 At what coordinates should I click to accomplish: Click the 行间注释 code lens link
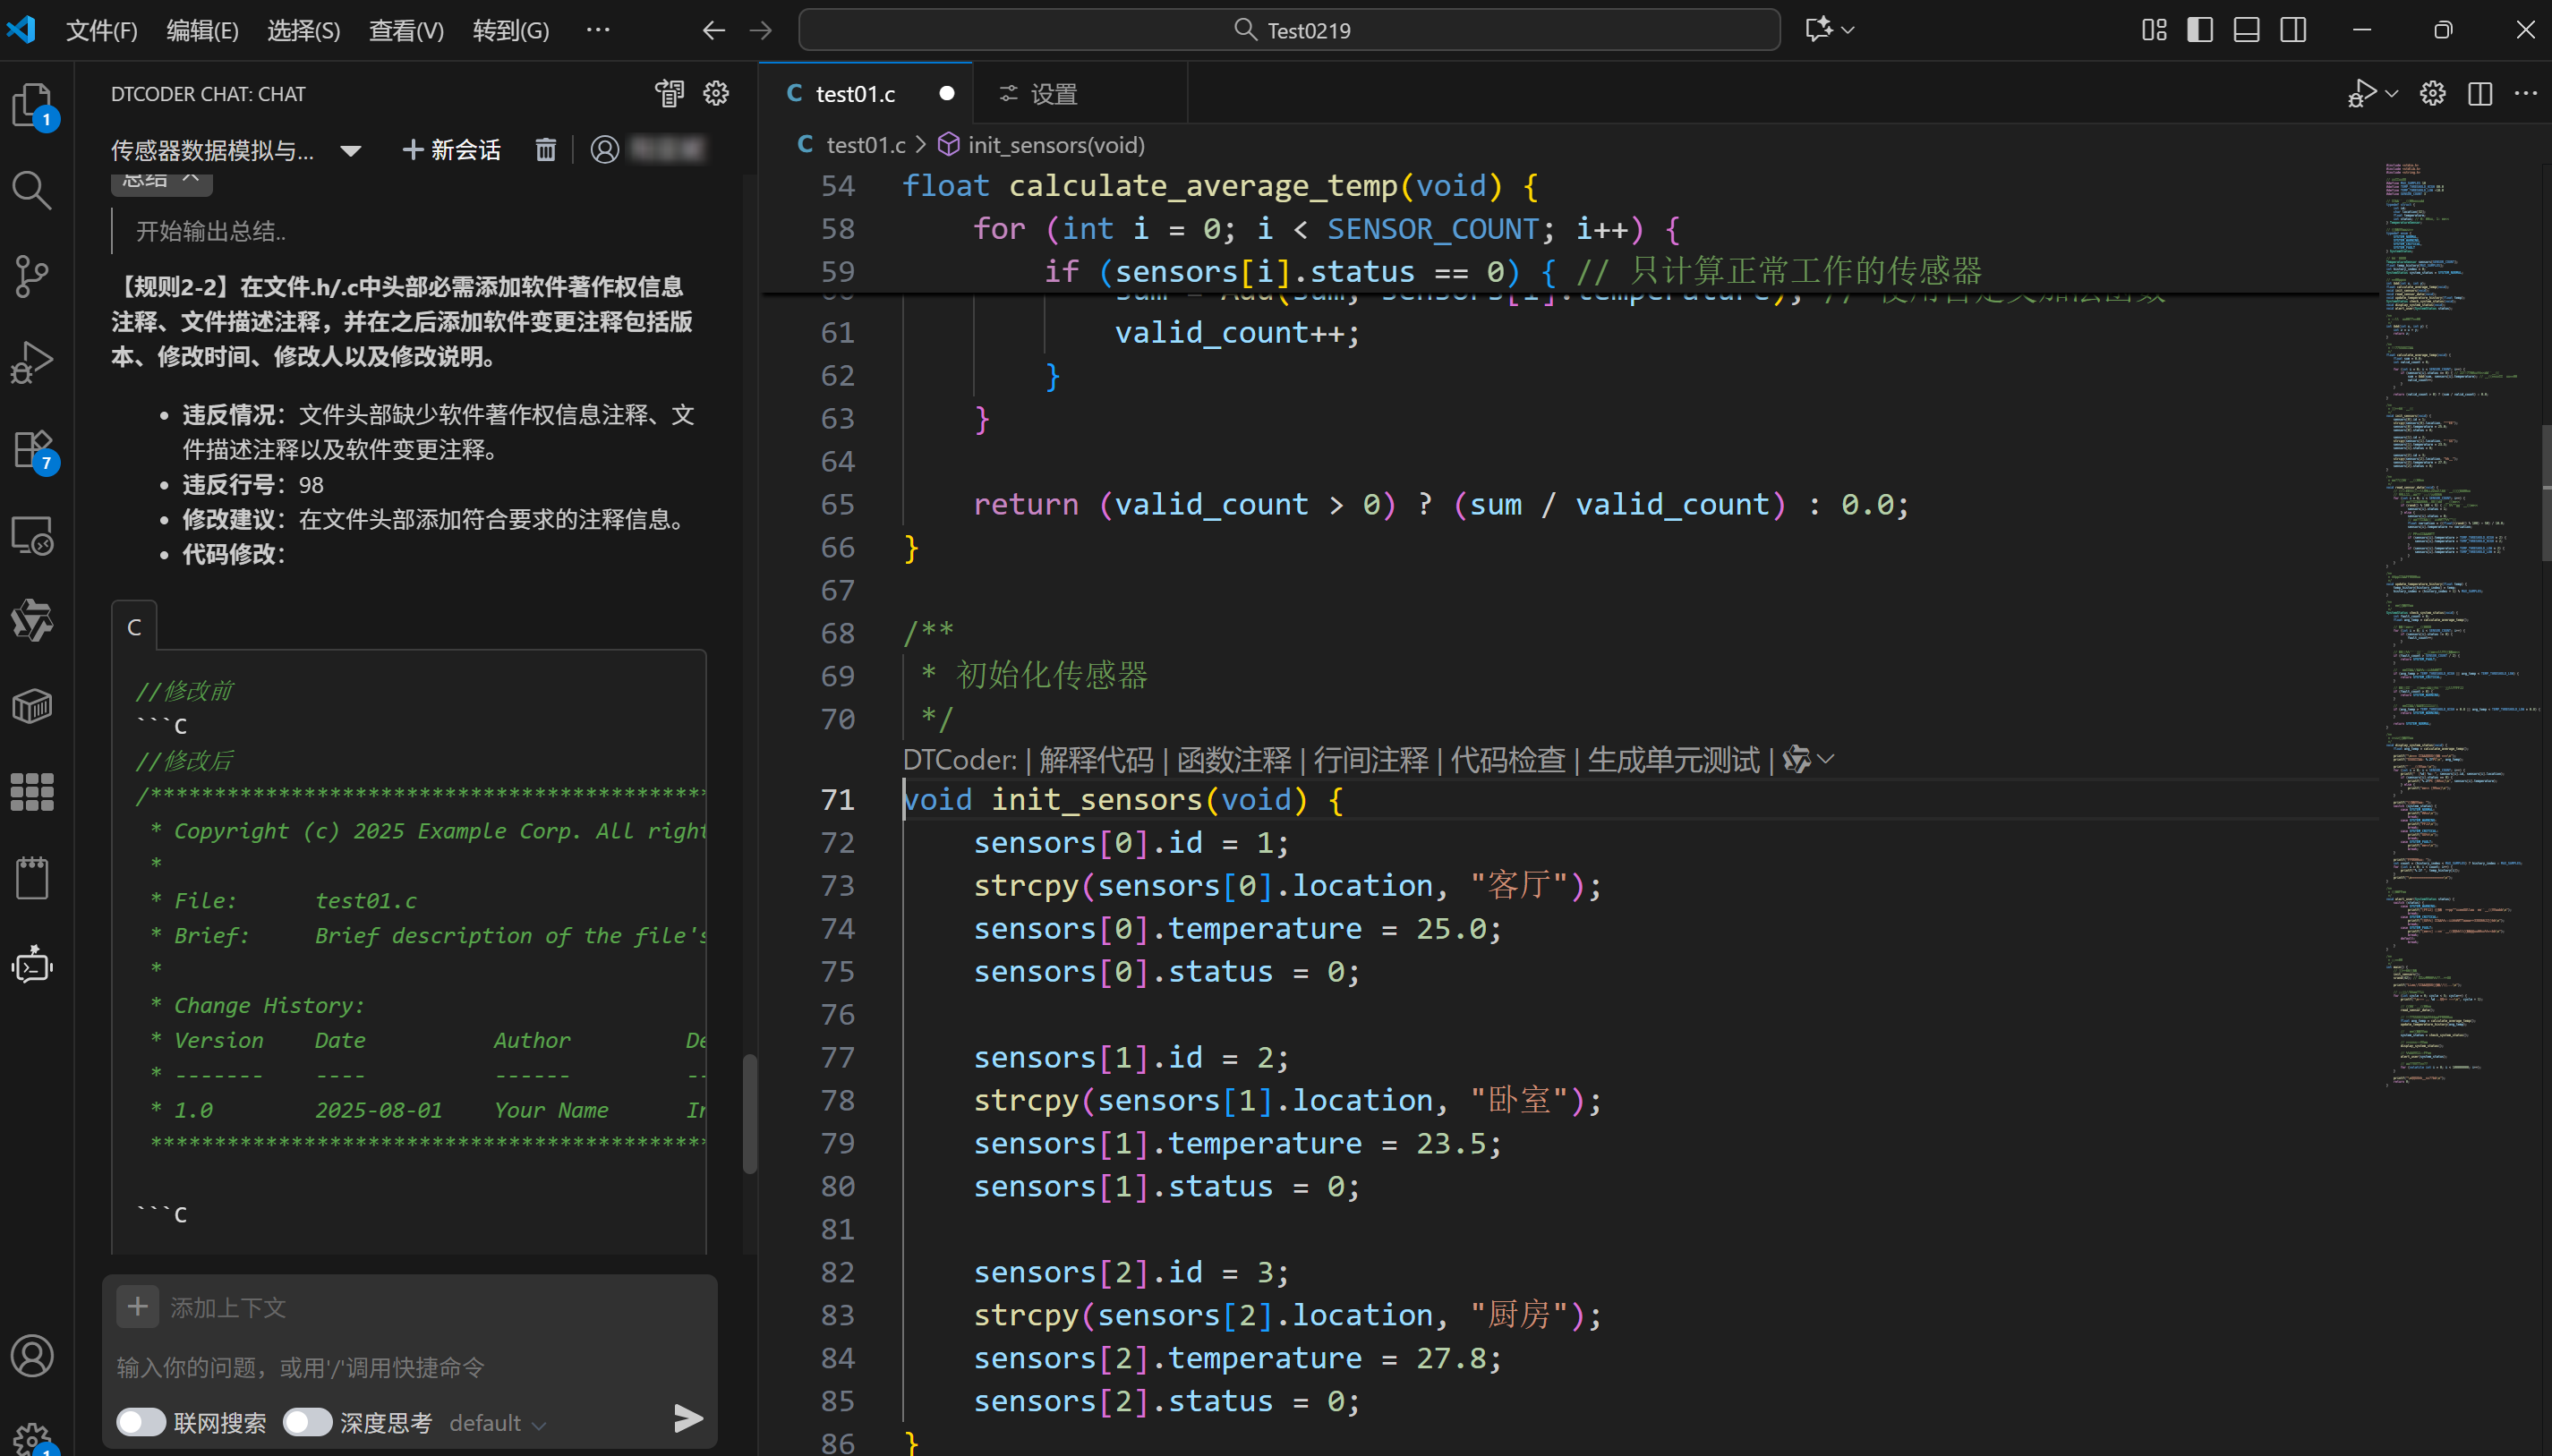click(x=1372, y=760)
